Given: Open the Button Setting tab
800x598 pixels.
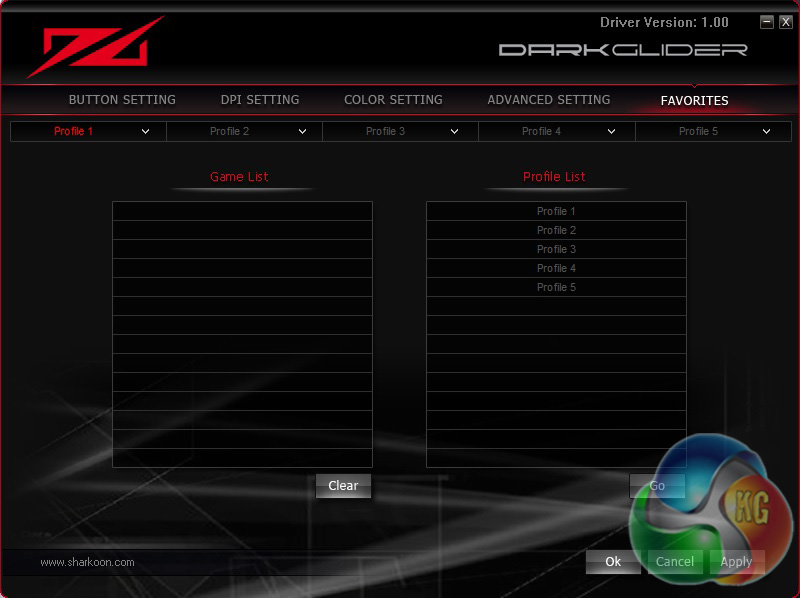Looking at the screenshot, I should tap(122, 99).
